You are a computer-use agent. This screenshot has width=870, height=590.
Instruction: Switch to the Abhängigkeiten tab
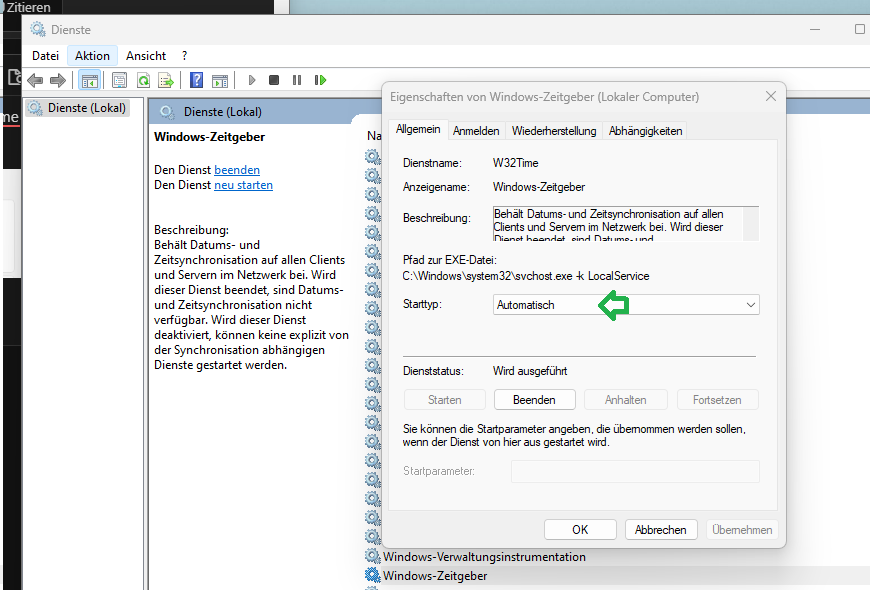coord(645,131)
